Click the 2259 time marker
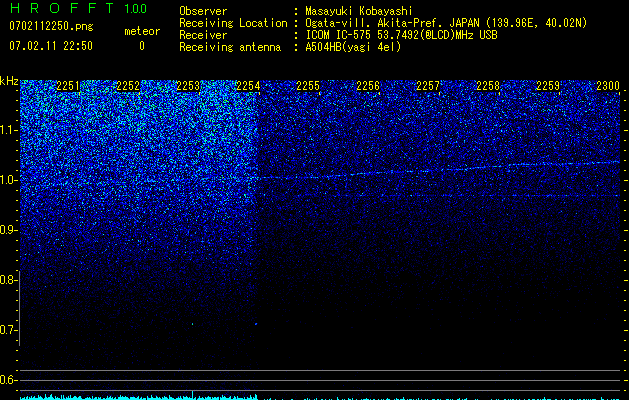Image resolution: width=629 pixels, height=400 pixels. 548,86
